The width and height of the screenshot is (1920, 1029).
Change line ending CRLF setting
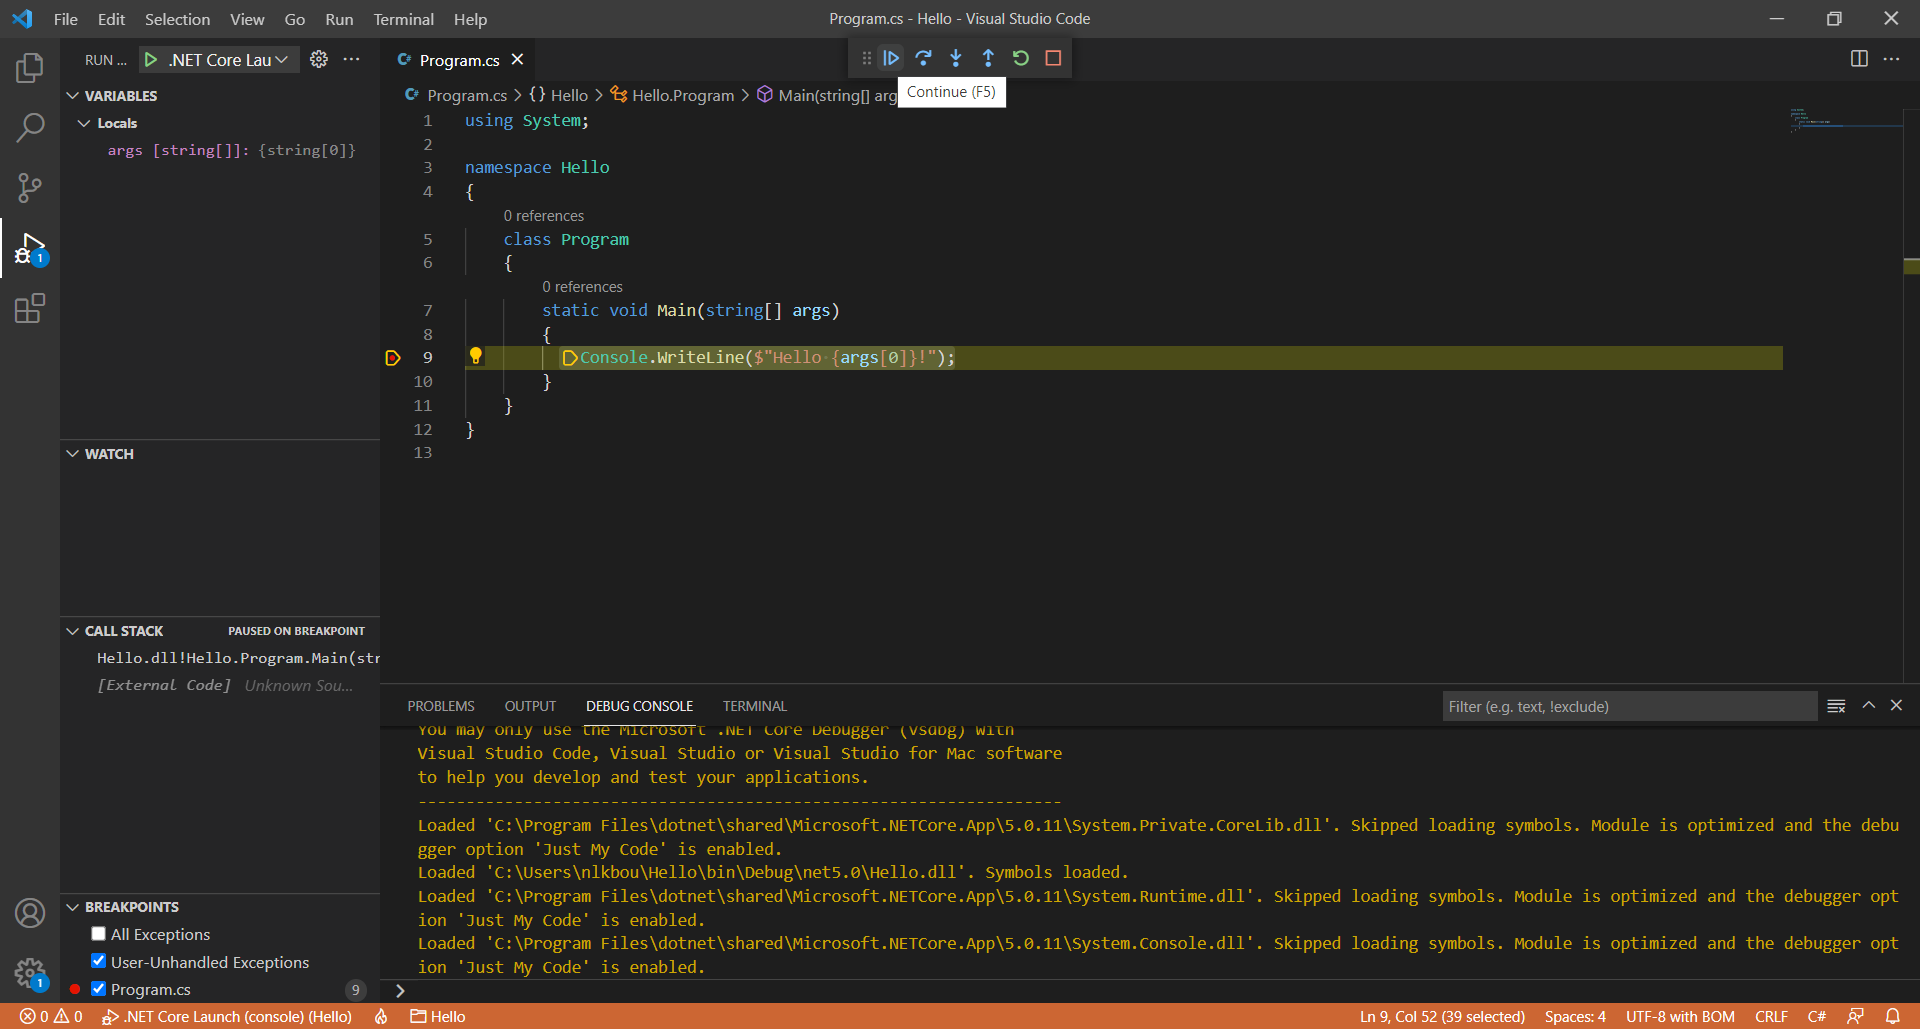click(1771, 1016)
